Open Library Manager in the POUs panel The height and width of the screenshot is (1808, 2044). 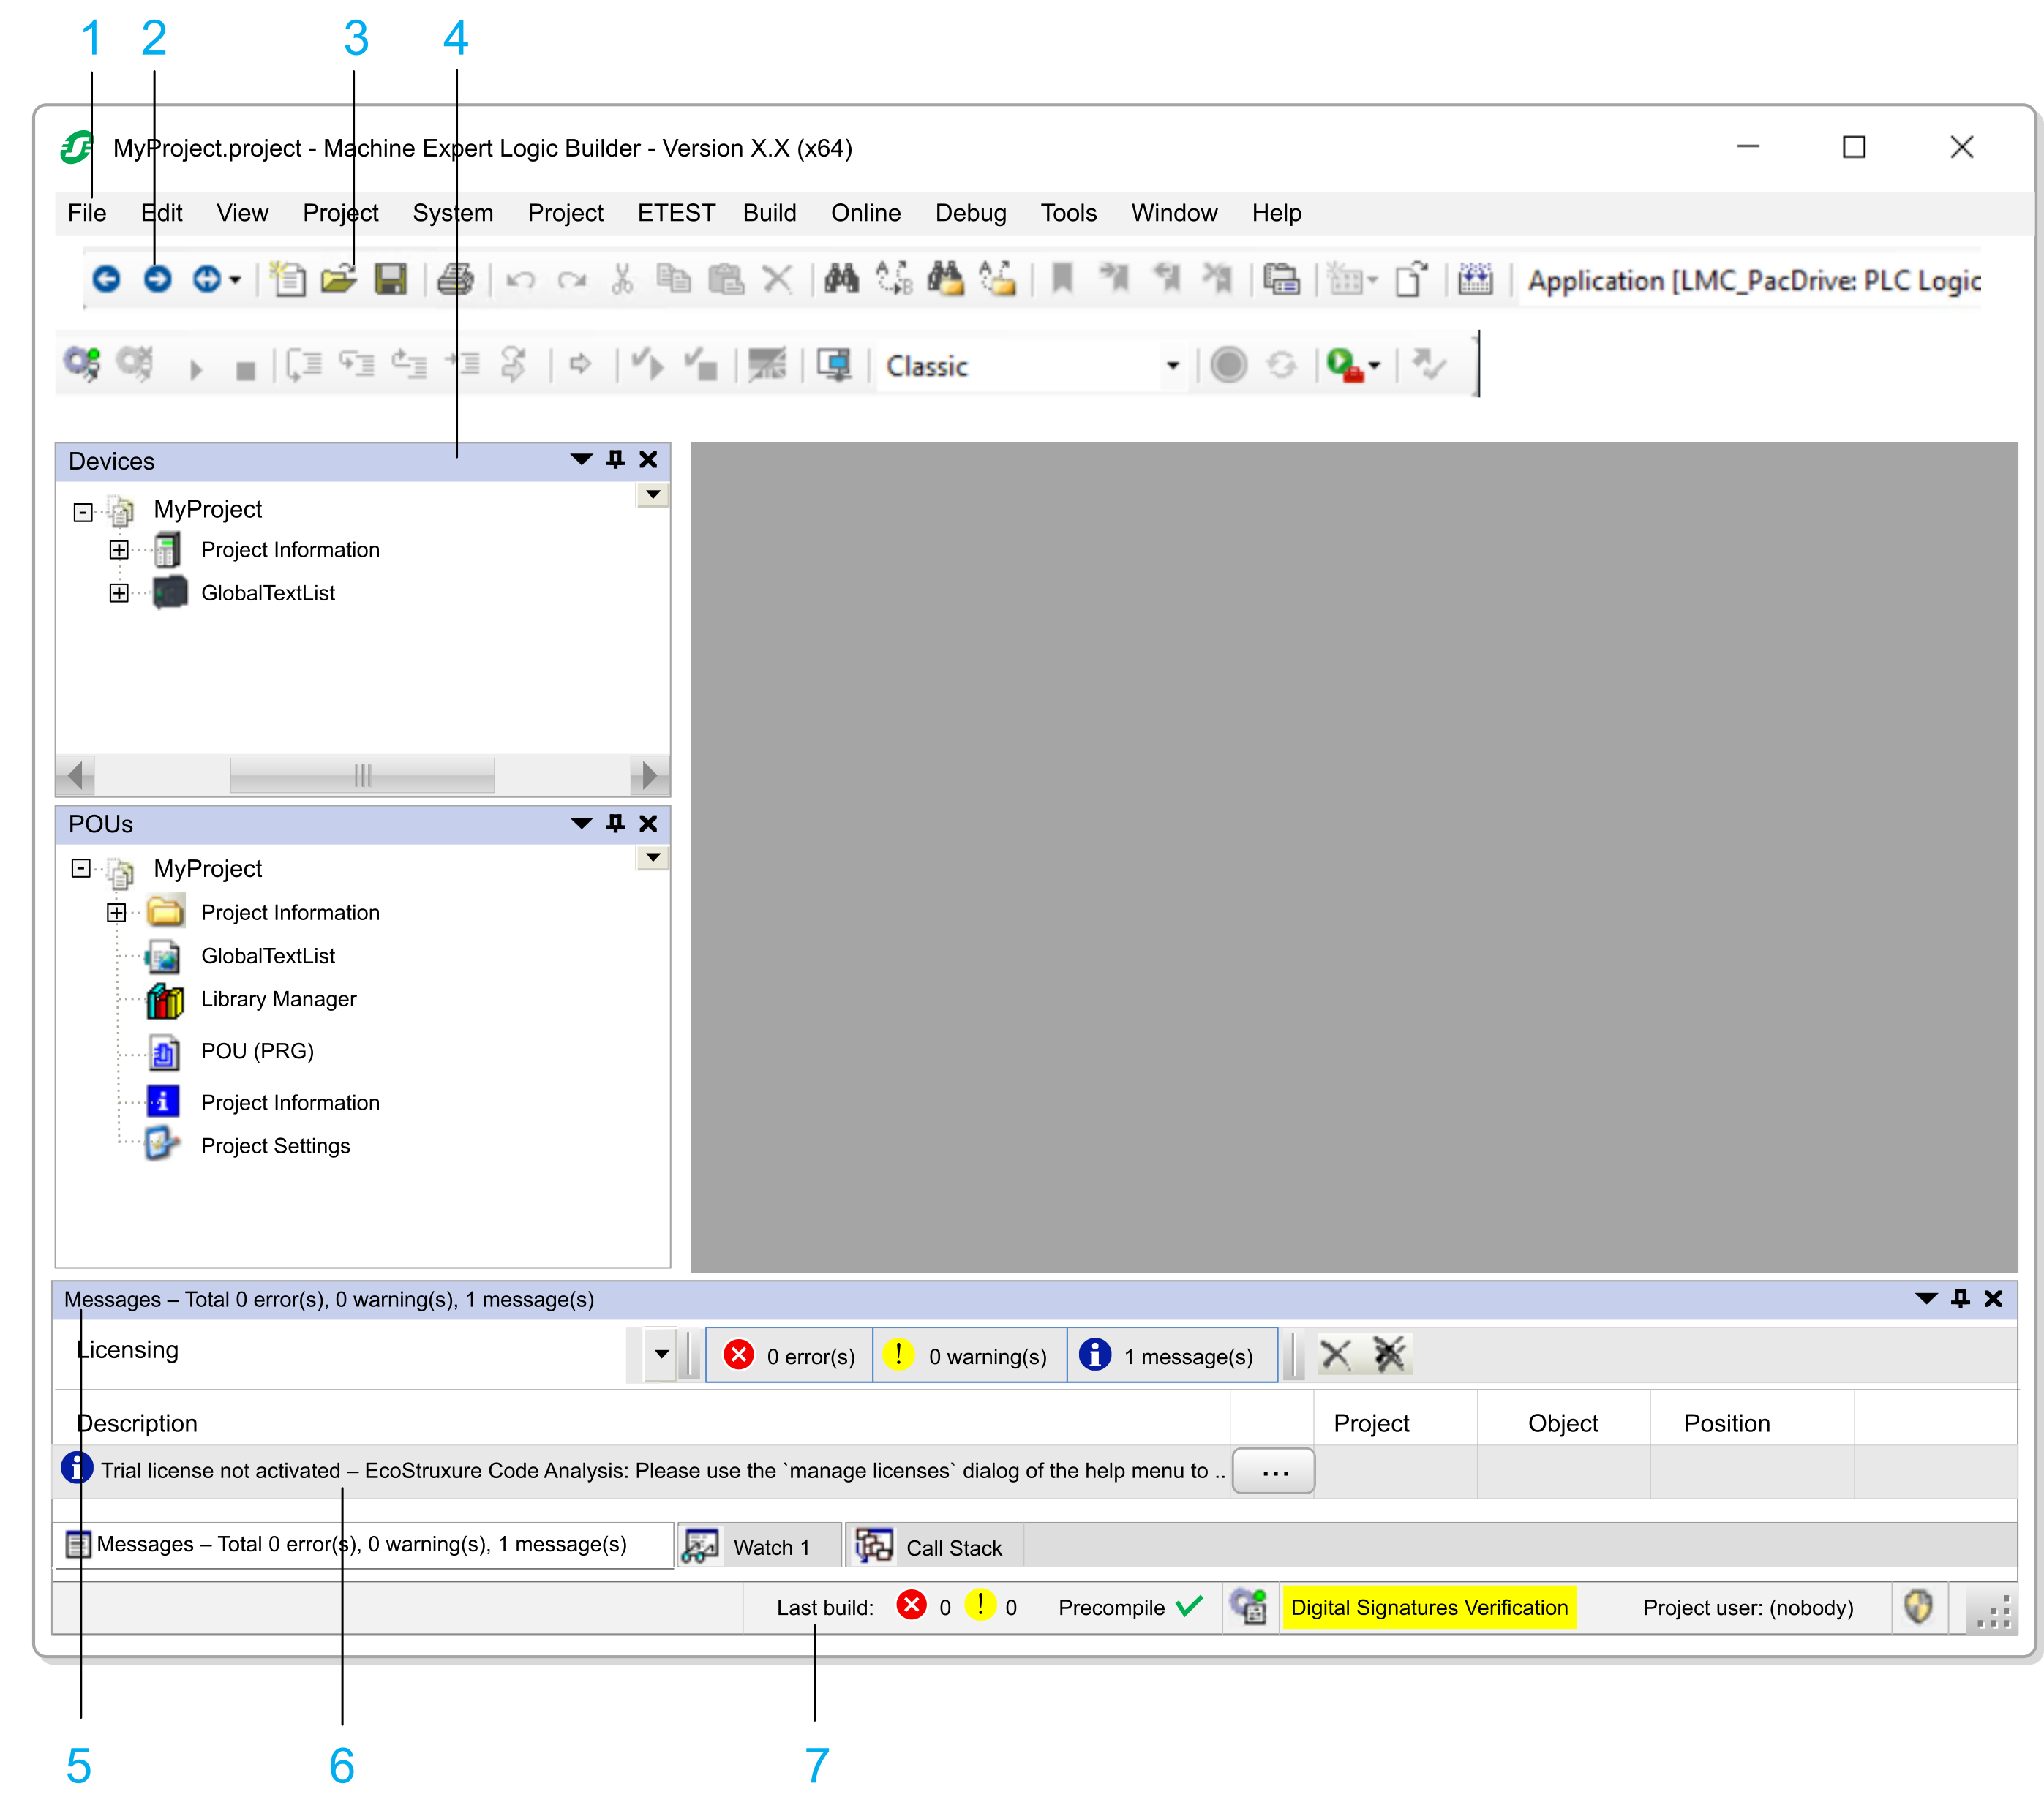(x=279, y=998)
